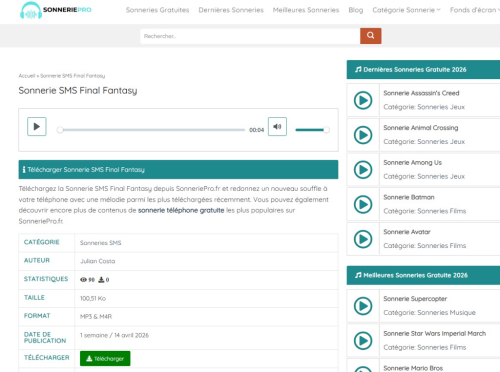Click Sonneries Jeux category under Animal Crossing
500x372 pixels.
441,142
